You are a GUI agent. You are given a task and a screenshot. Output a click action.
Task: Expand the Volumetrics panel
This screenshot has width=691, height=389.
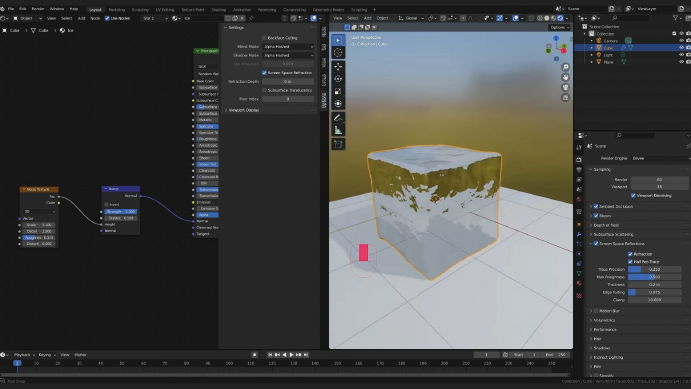[604, 320]
